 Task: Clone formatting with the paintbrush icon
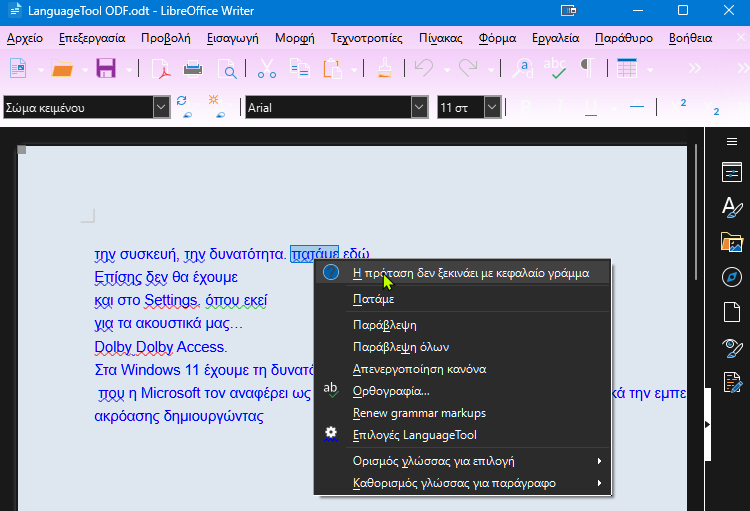pyautogui.click(x=384, y=68)
